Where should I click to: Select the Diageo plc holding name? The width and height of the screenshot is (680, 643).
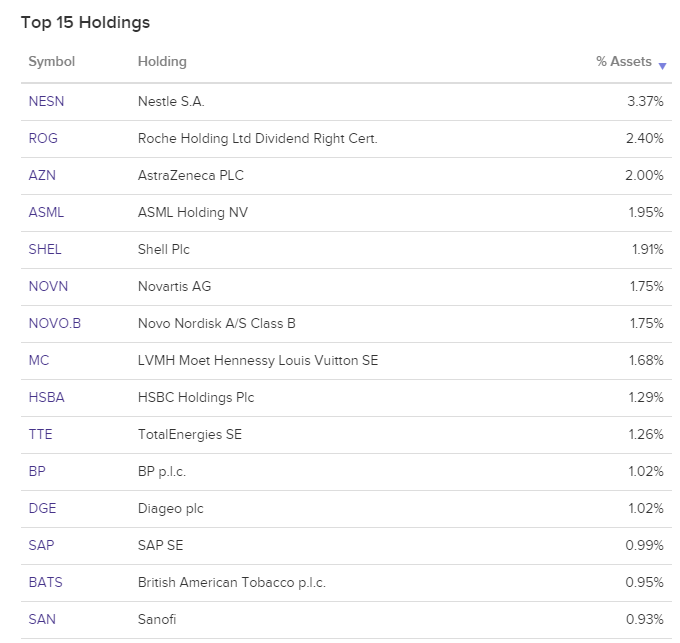[170, 508]
